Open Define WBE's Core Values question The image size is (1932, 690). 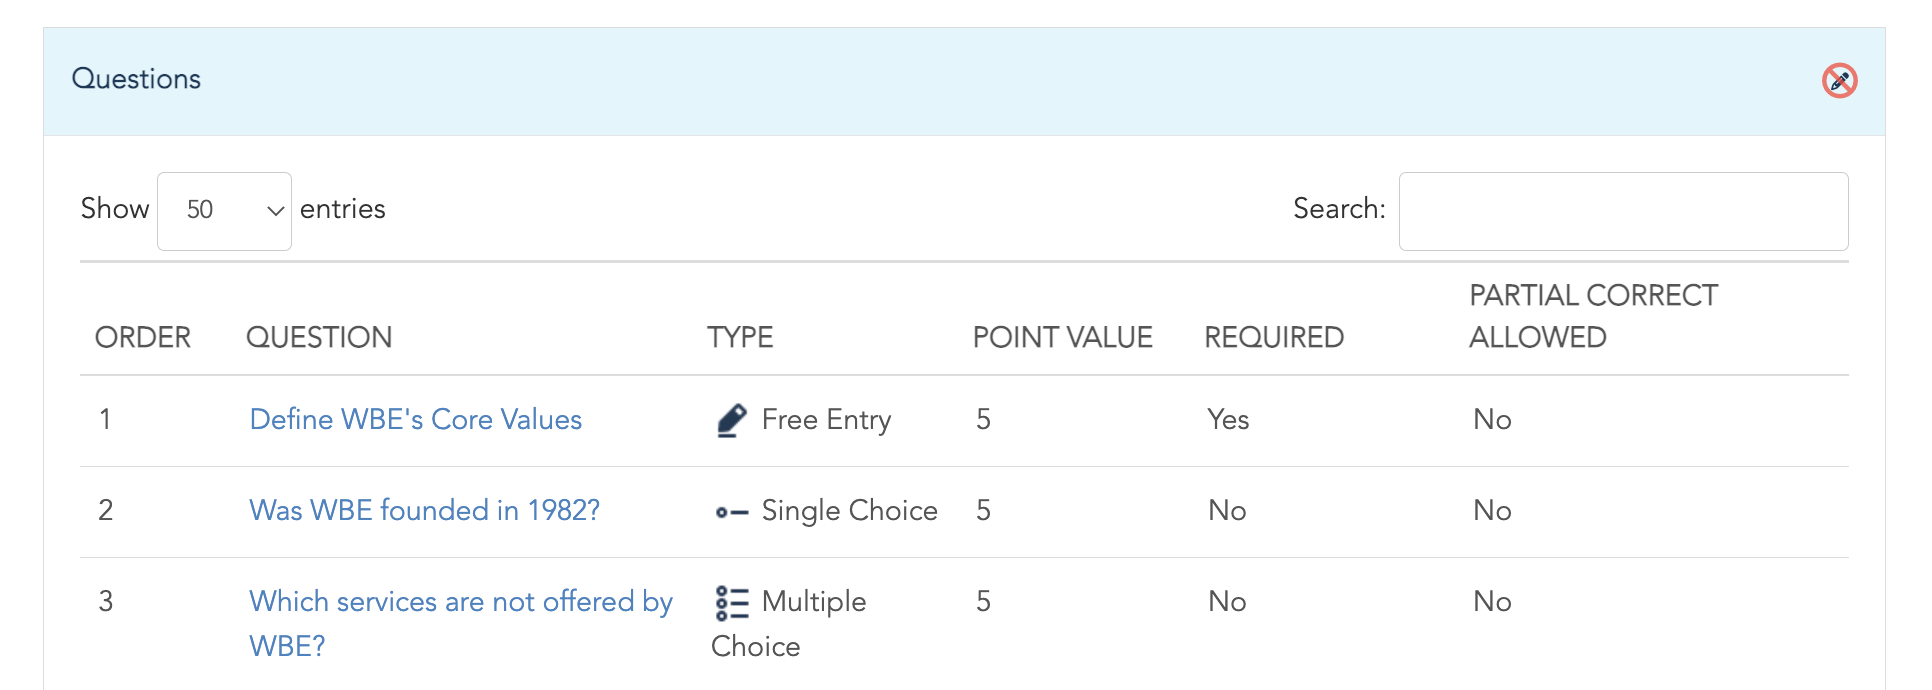[416, 419]
